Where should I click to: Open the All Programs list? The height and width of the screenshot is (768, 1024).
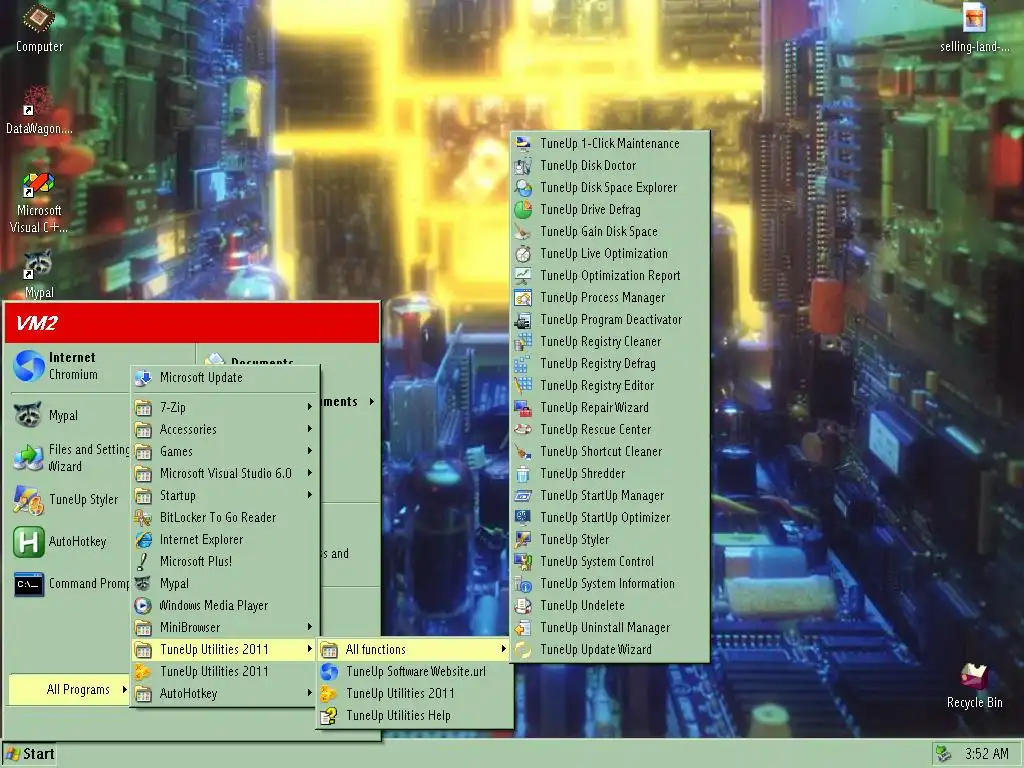point(69,690)
